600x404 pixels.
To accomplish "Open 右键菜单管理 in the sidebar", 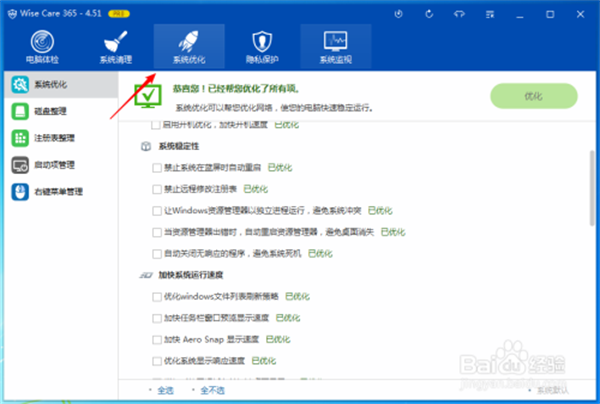I will (x=61, y=192).
